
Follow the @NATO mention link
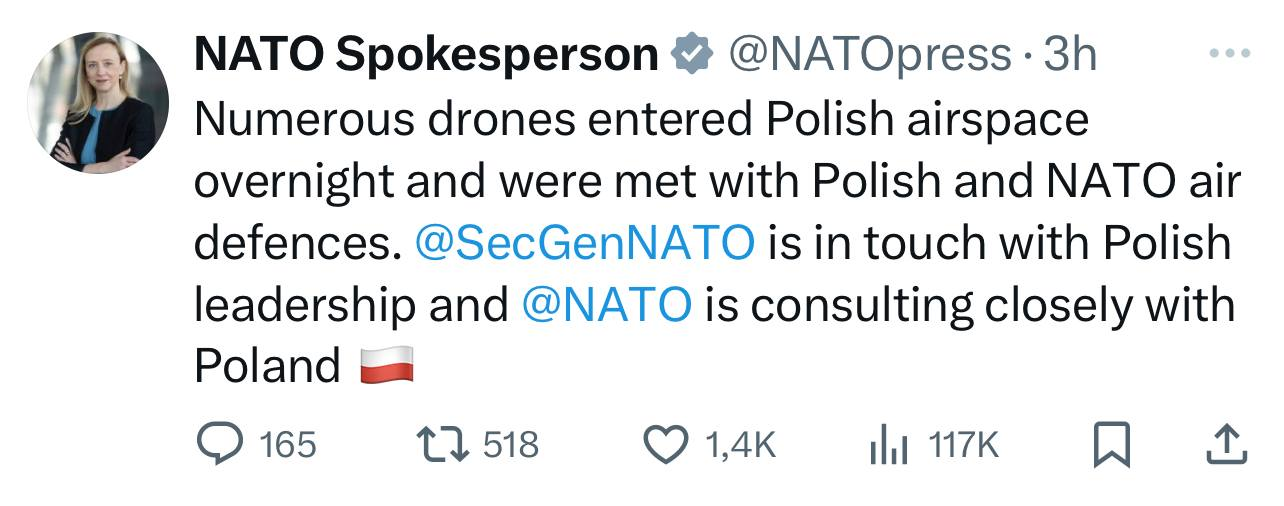607,304
